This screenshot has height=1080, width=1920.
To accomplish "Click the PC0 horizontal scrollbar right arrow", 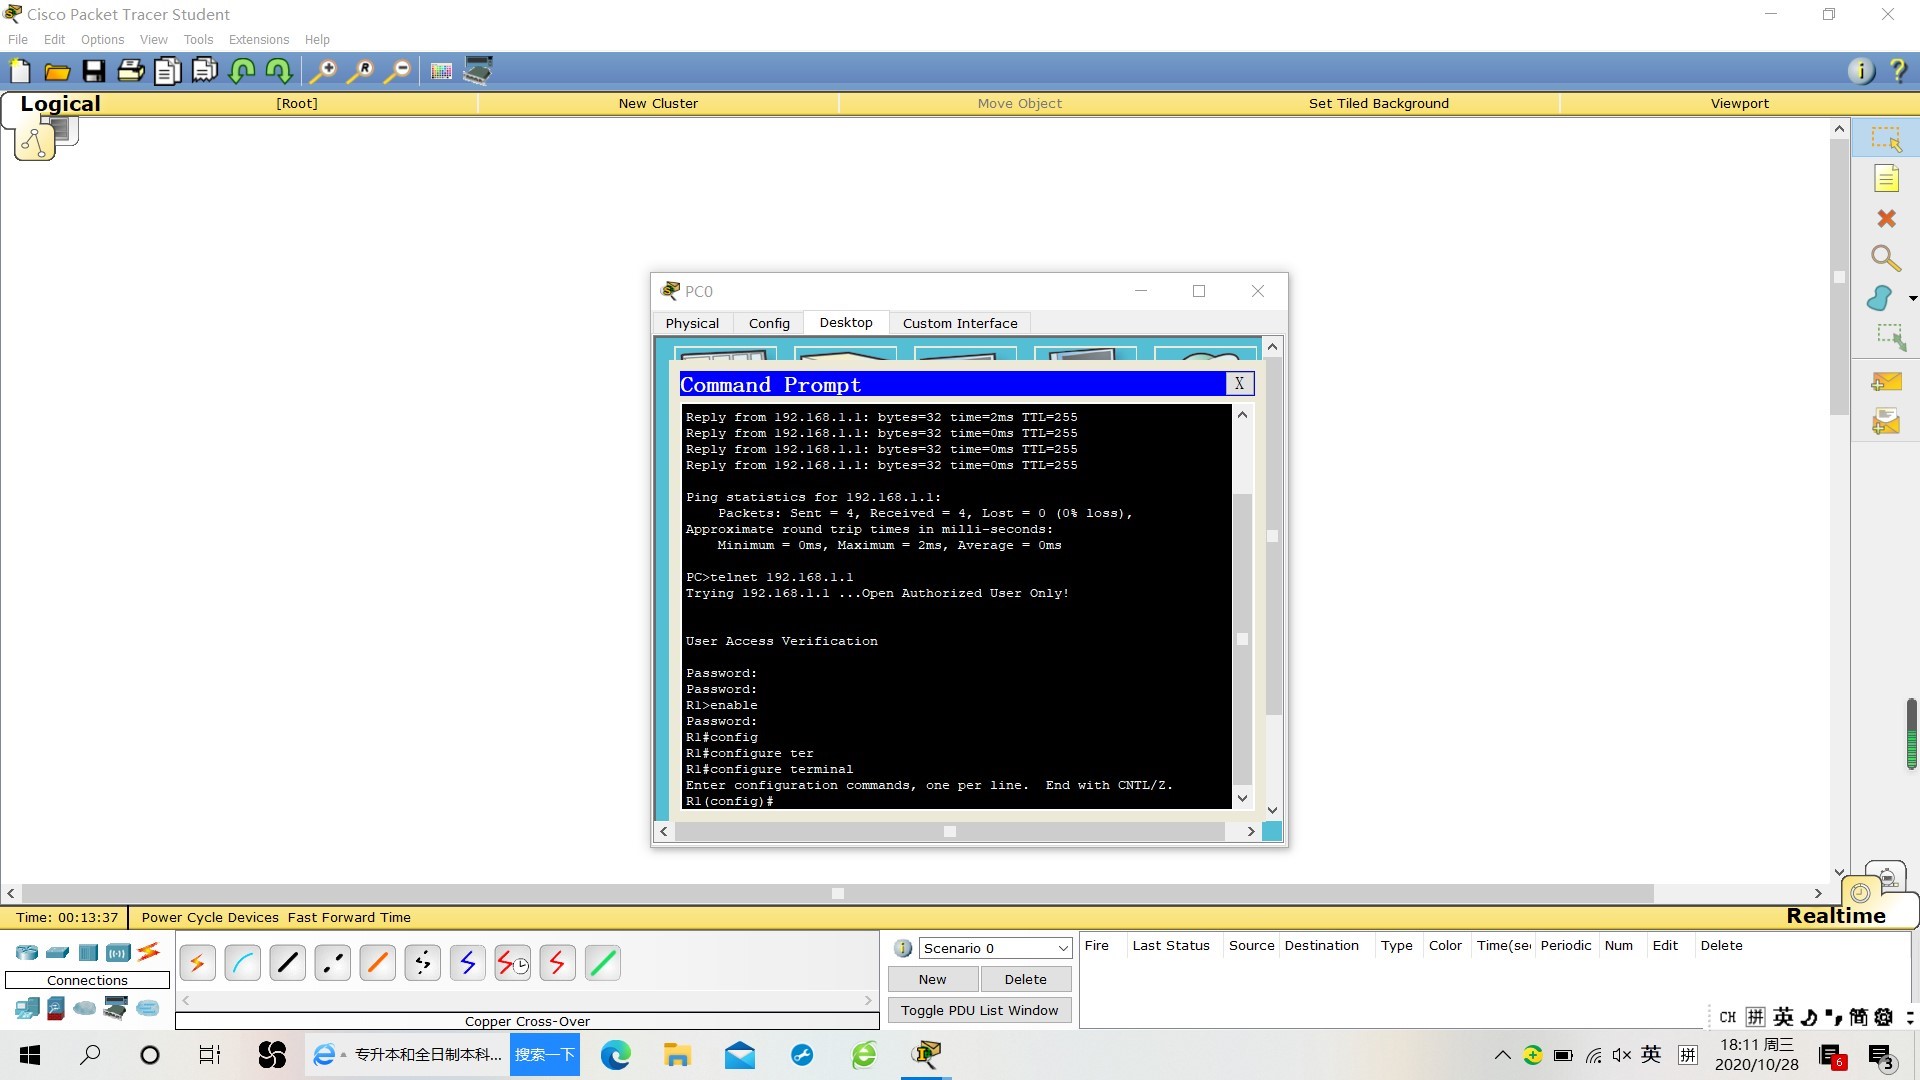I will [x=1250, y=831].
